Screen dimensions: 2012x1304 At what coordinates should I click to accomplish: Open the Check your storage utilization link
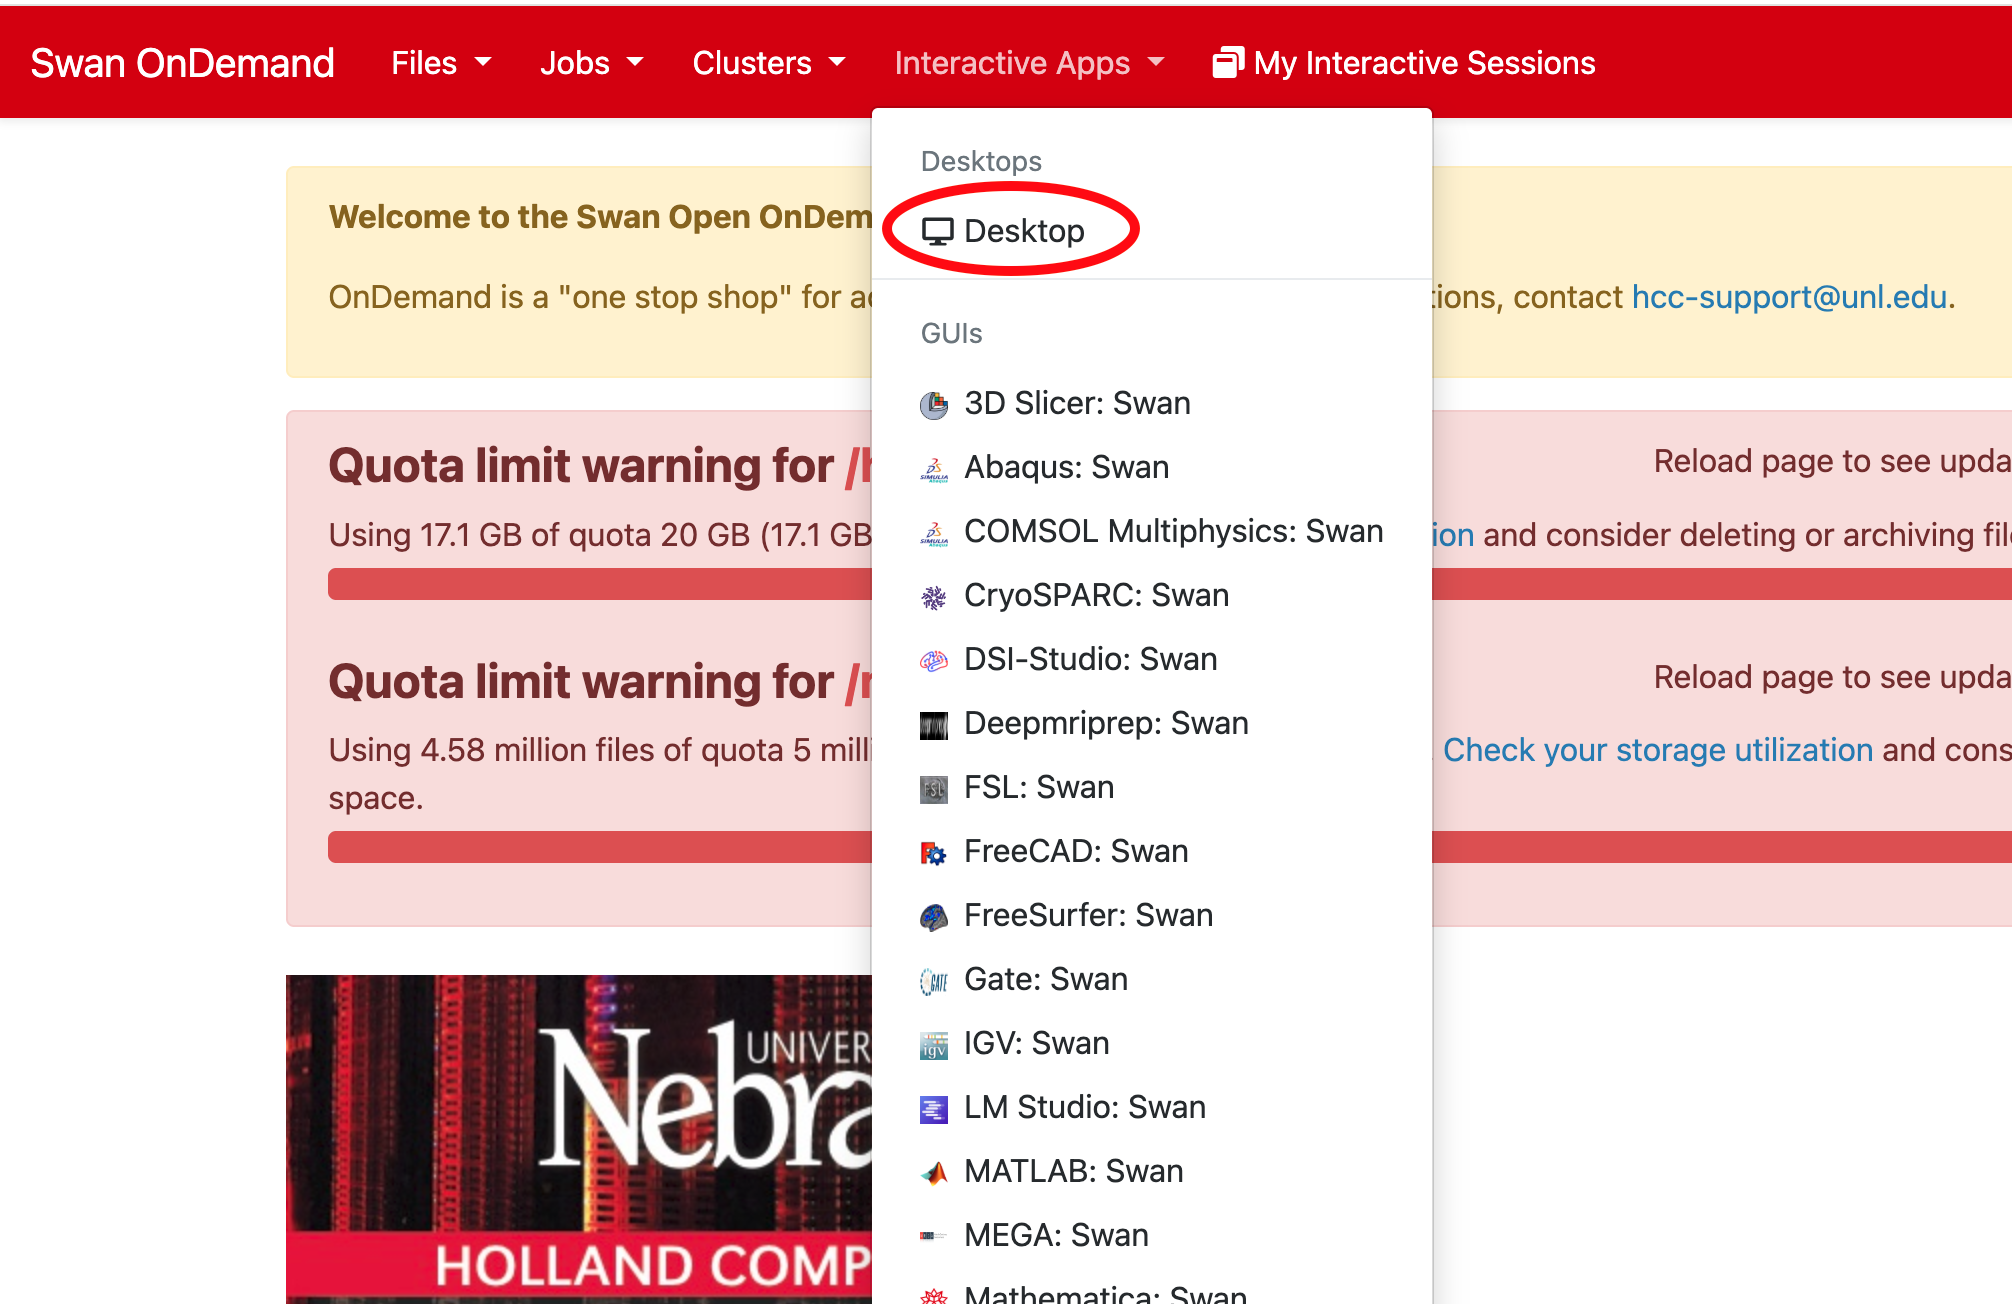pyautogui.click(x=1657, y=750)
